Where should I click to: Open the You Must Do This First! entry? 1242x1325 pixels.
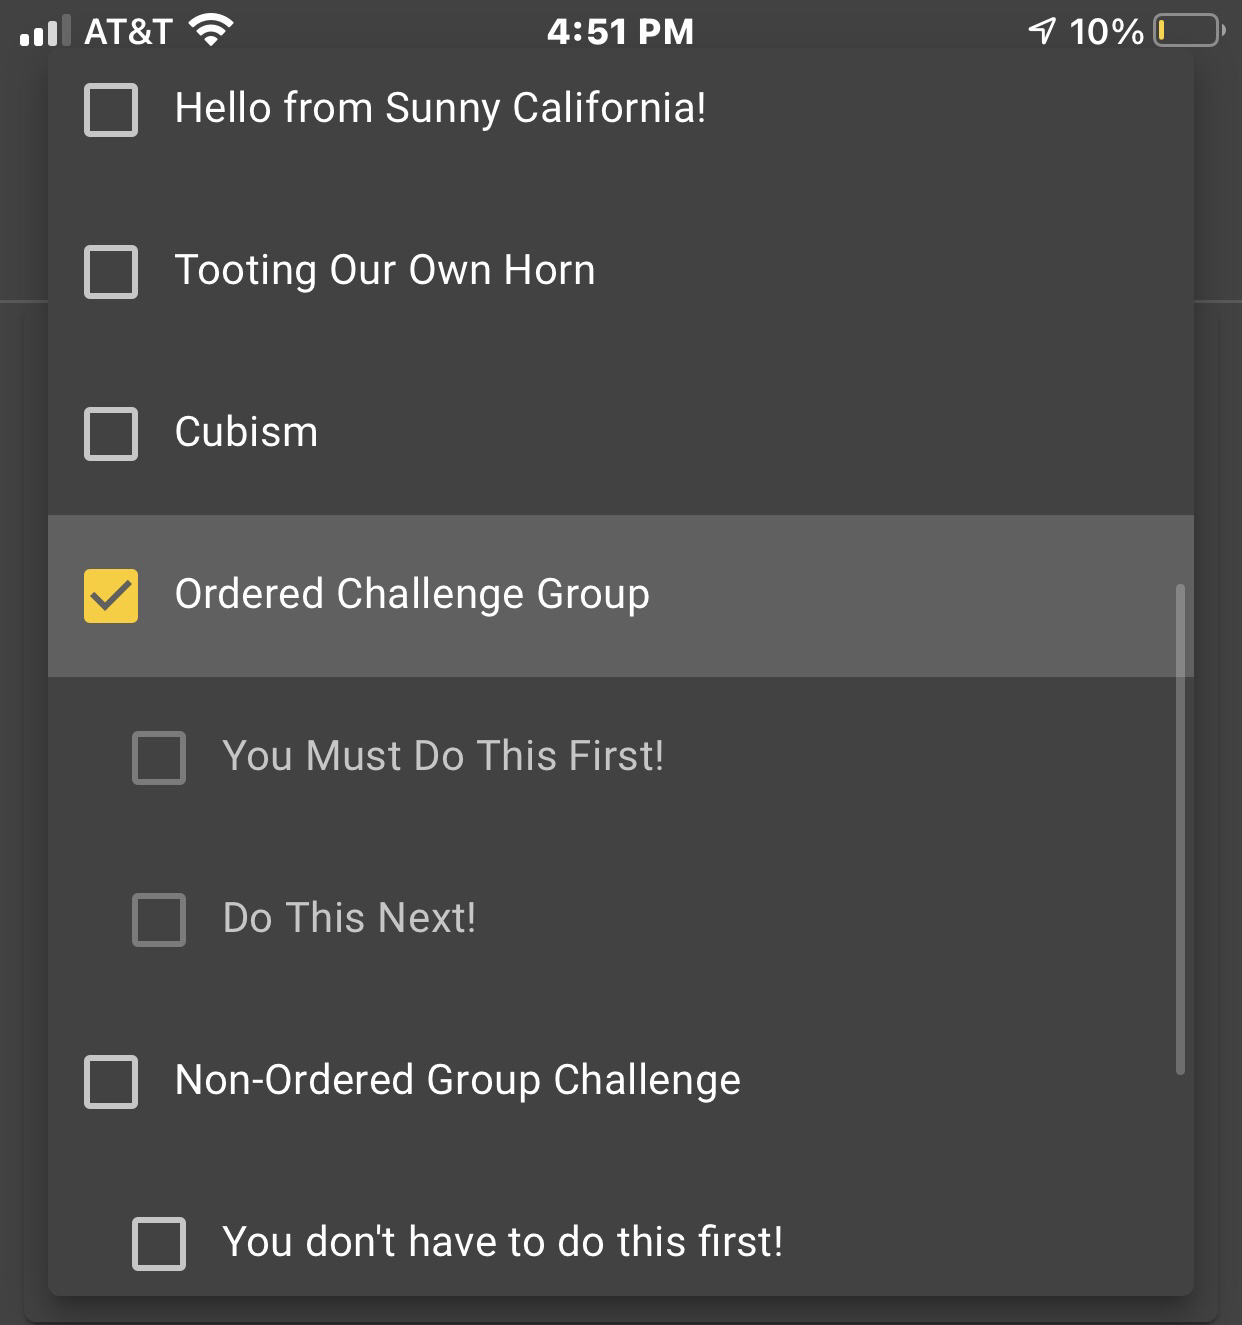(x=443, y=757)
